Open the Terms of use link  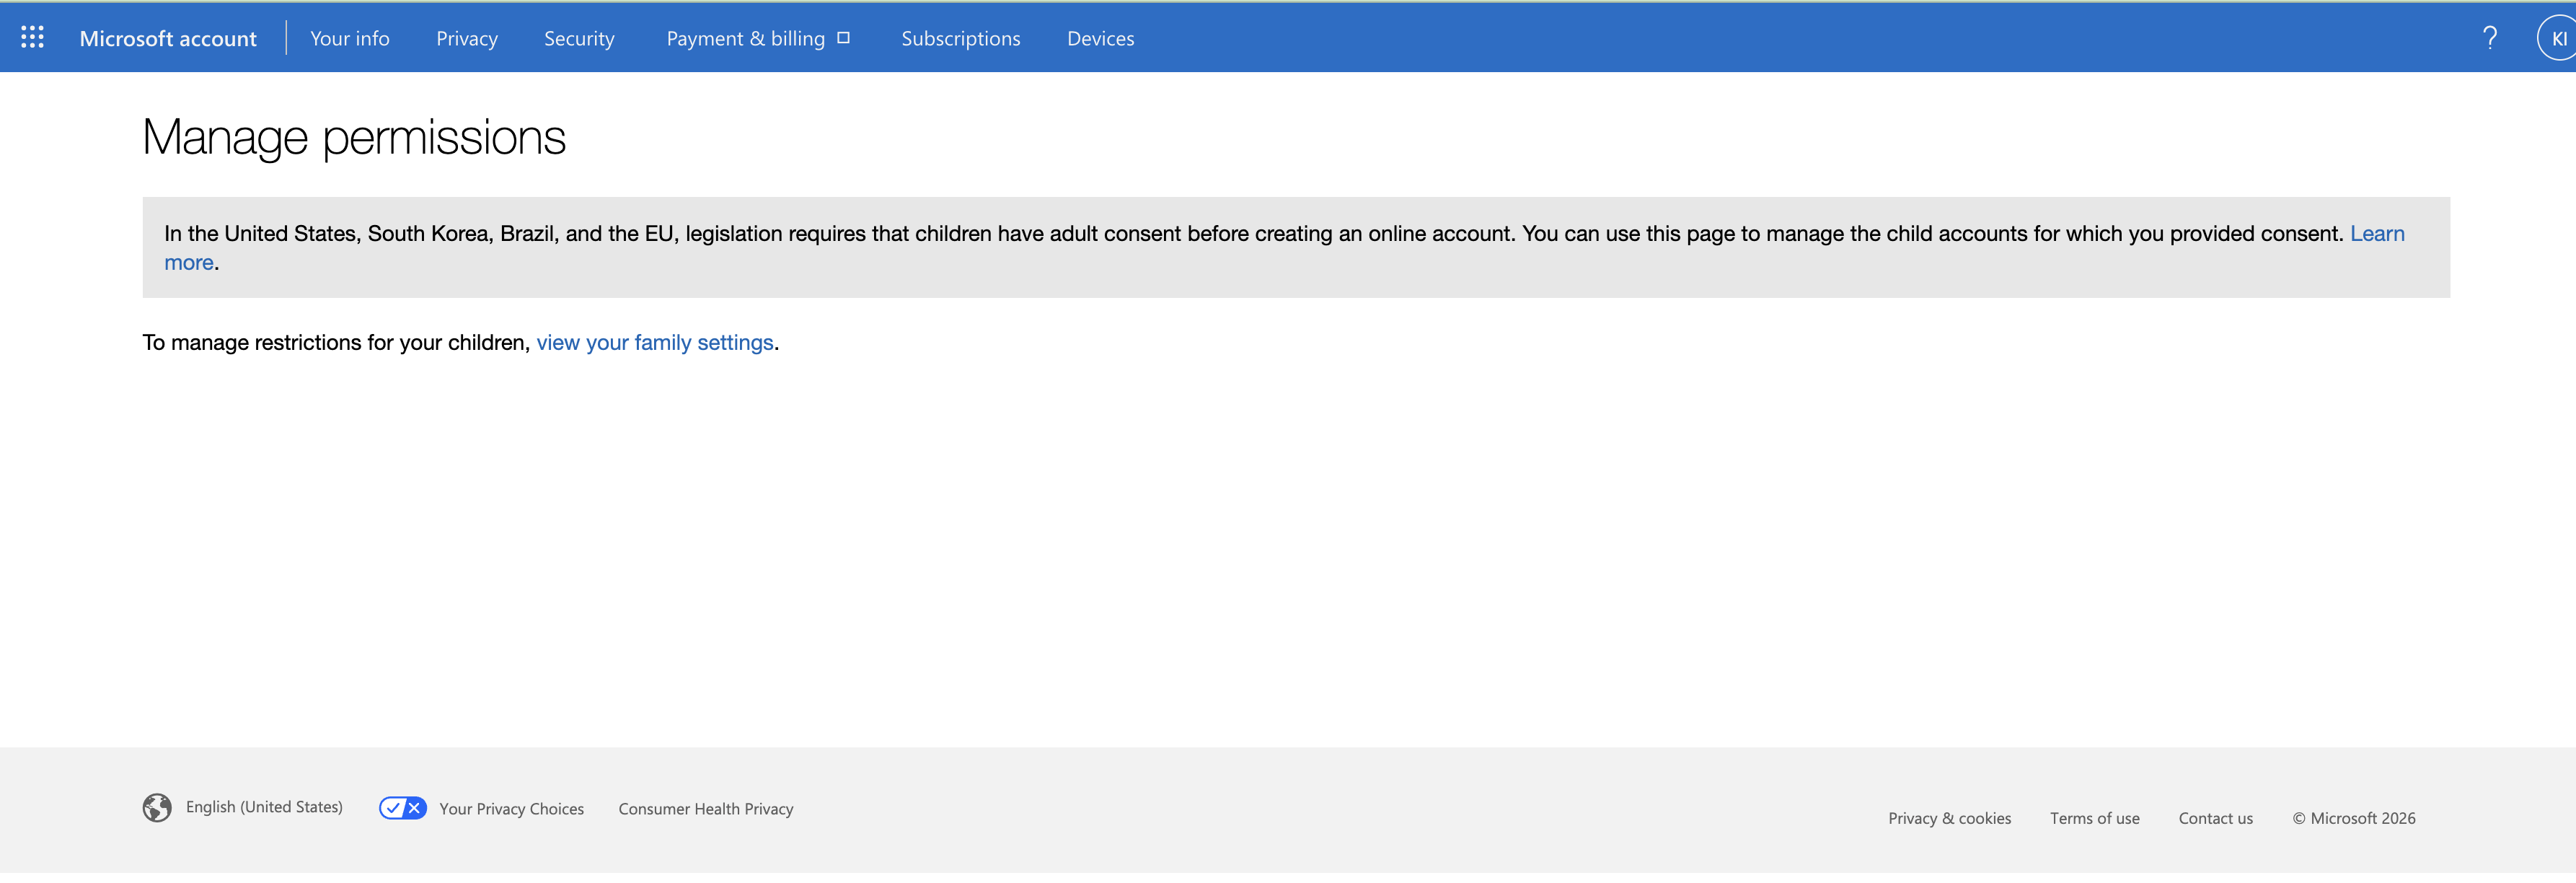pyautogui.click(x=2095, y=818)
